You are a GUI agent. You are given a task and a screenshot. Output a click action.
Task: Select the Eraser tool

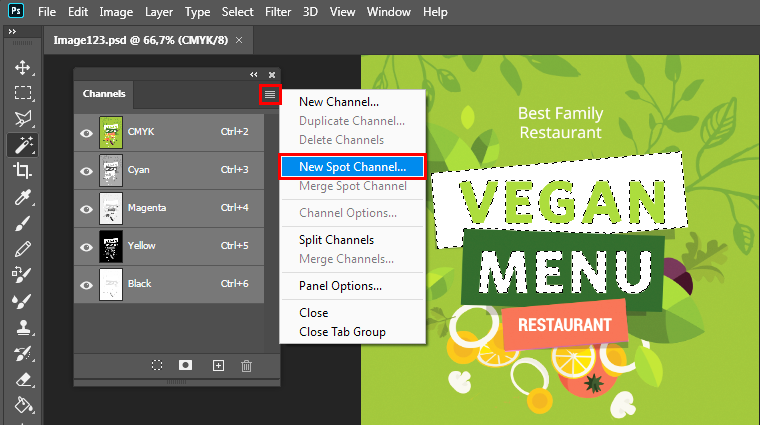(x=22, y=379)
